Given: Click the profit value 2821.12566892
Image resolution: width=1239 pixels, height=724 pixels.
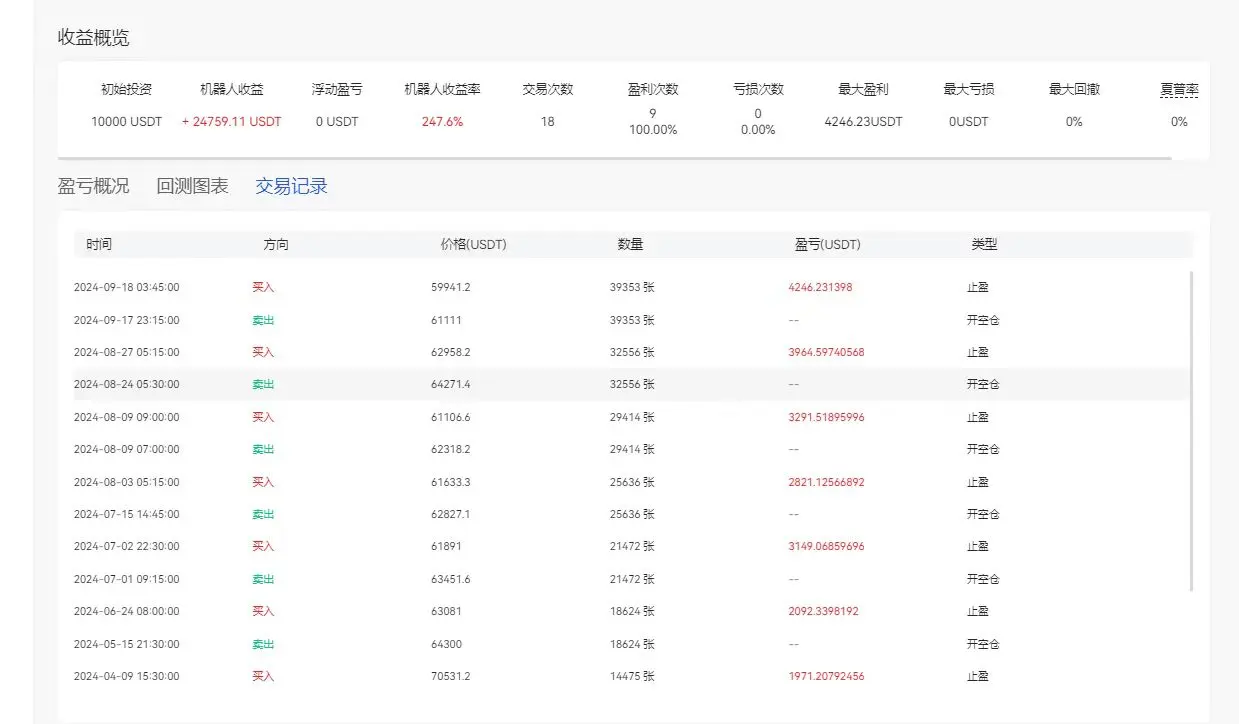Looking at the screenshot, I should tap(826, 482).
